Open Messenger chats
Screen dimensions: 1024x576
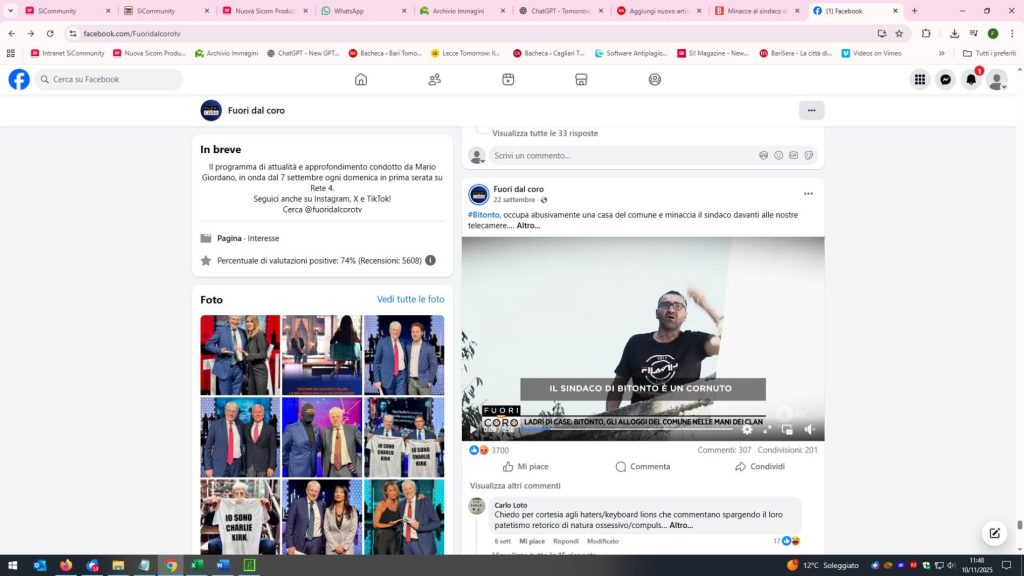(x=945, y=80)
